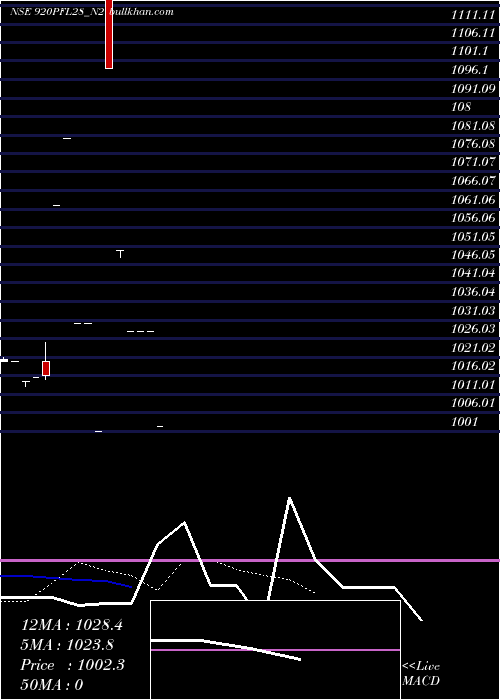Select the 1076.08 price axis label
The width and height of the screenshot is (500, 700).
(473, 144)
